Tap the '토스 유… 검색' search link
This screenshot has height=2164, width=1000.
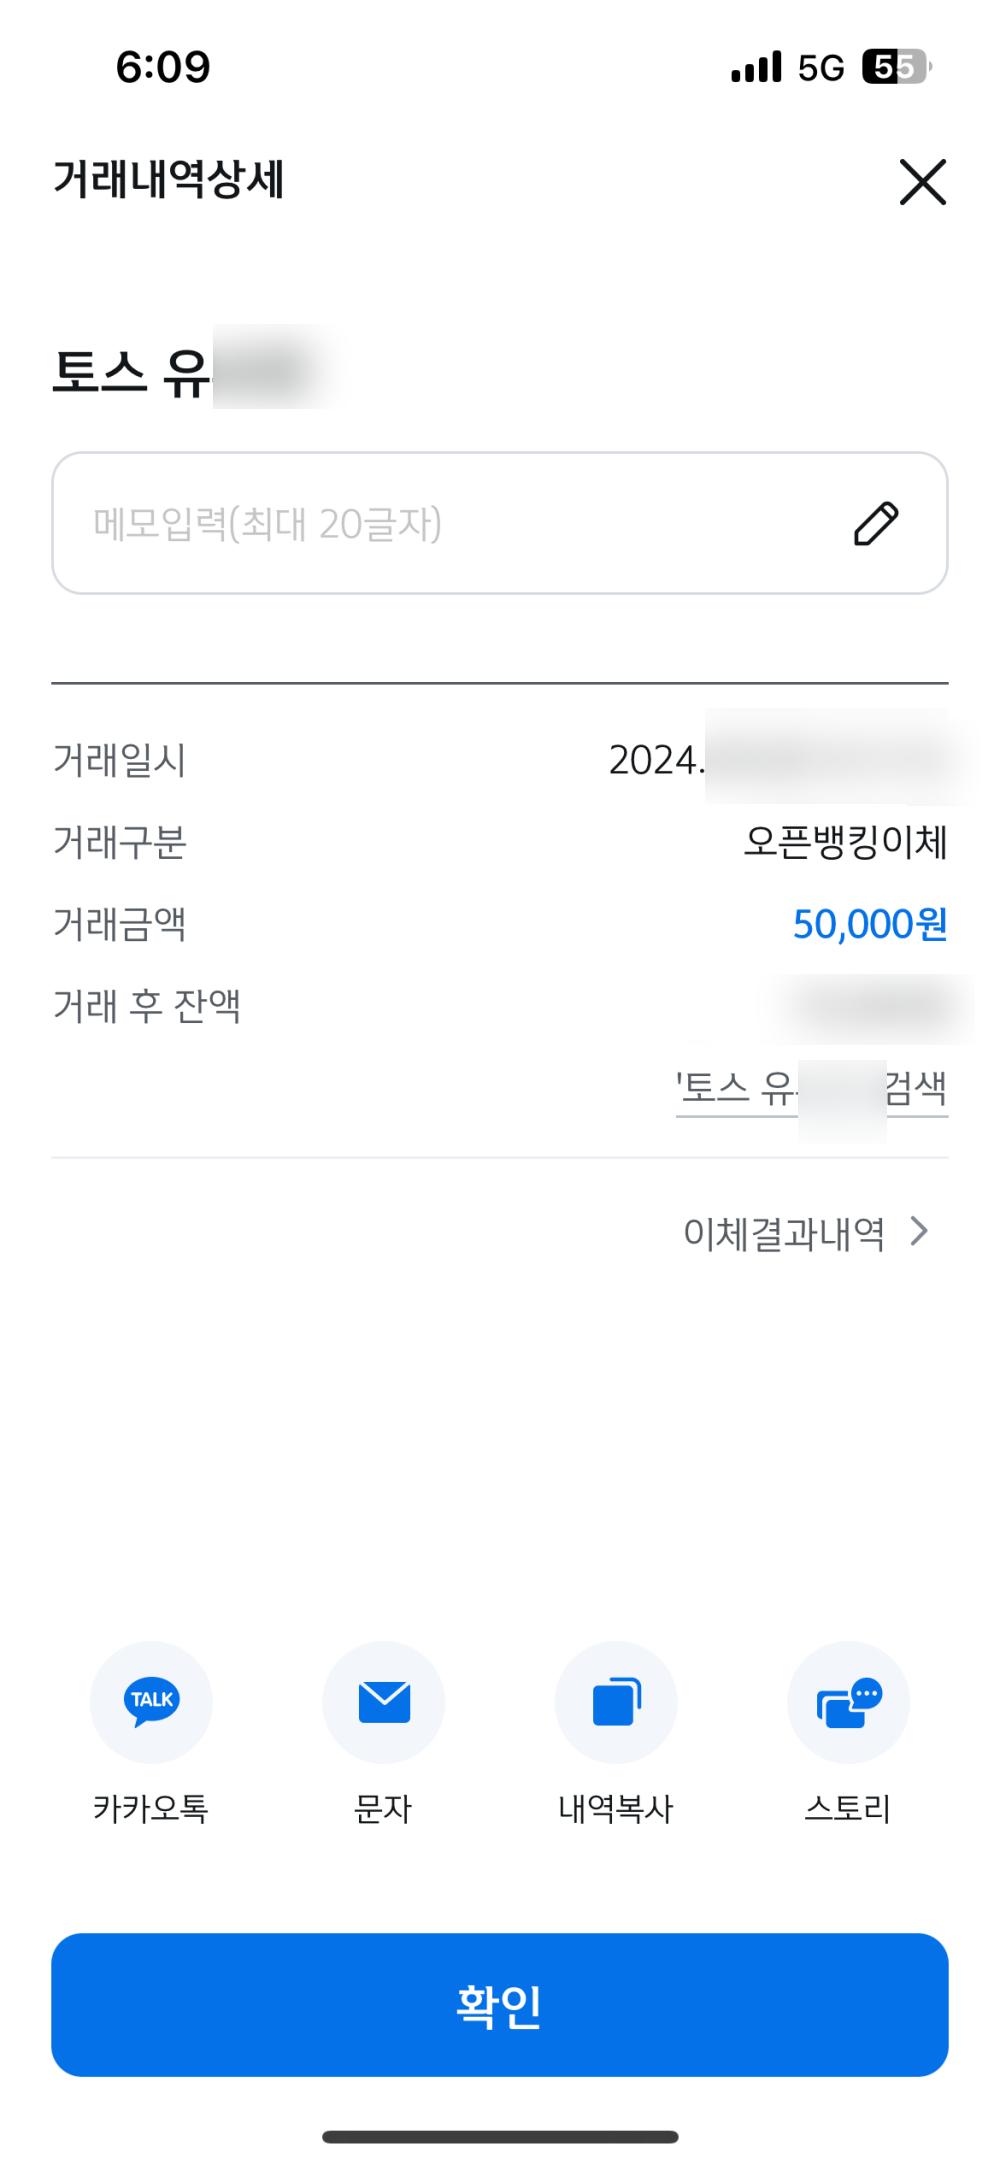[811, 1088]
